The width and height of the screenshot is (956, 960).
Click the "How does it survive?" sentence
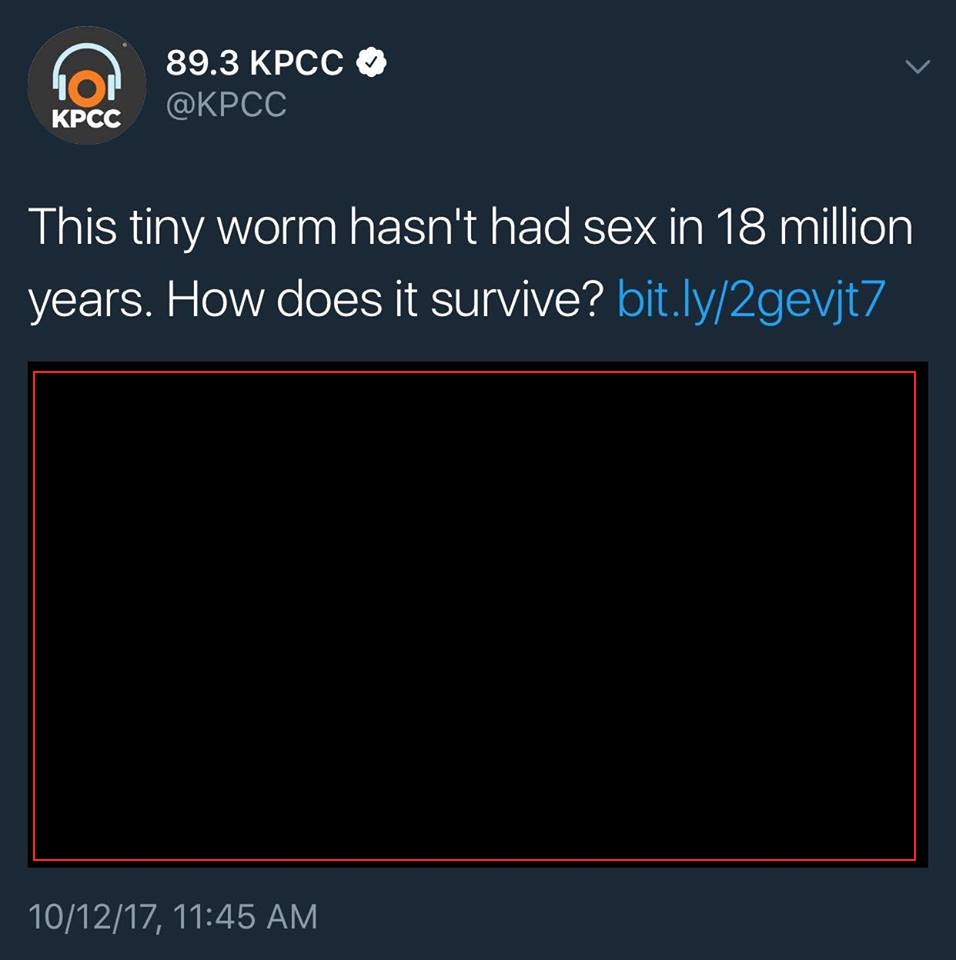pos(386,300)
